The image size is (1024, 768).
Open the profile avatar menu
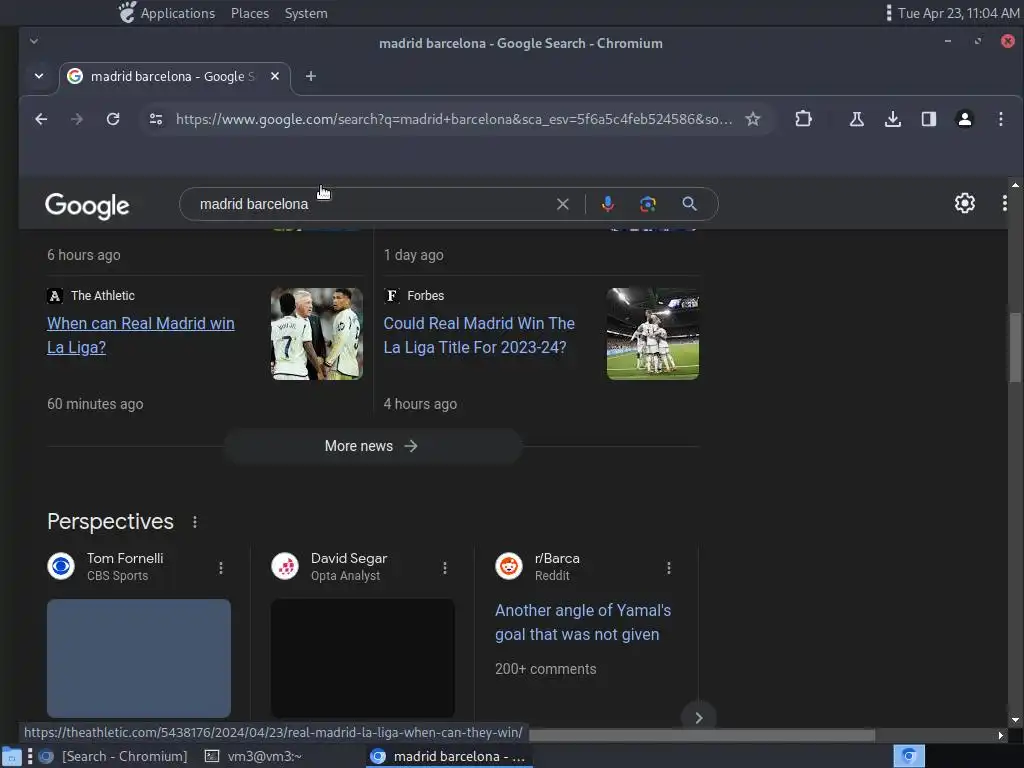[x=965, y=119]
